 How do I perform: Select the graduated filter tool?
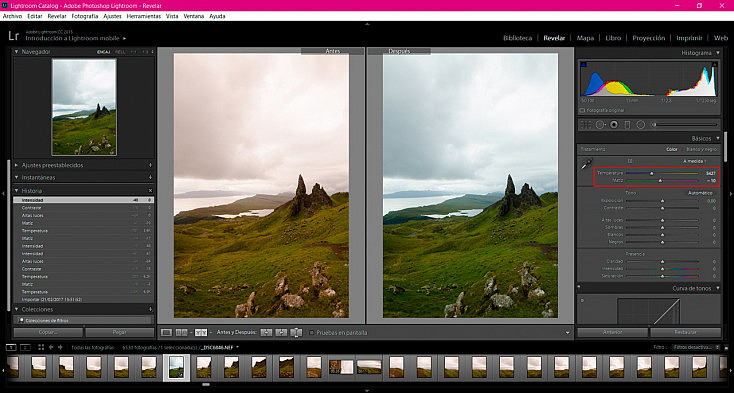pyautogui.click(x=628, y=124)
